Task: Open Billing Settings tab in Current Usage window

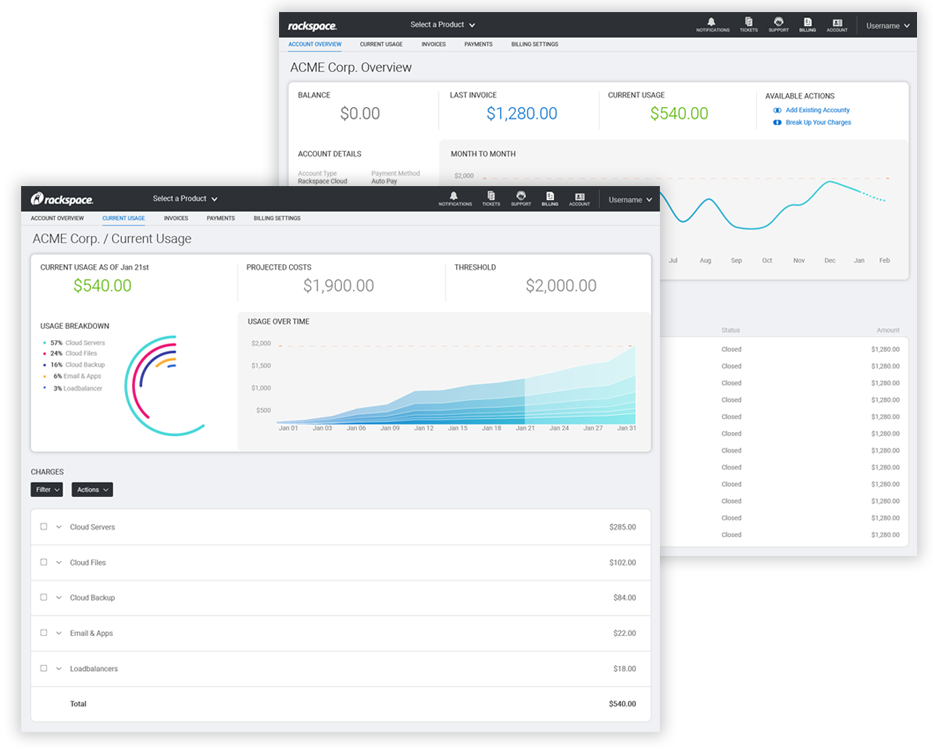Action: pyautogui.click(x=277, y=218)
